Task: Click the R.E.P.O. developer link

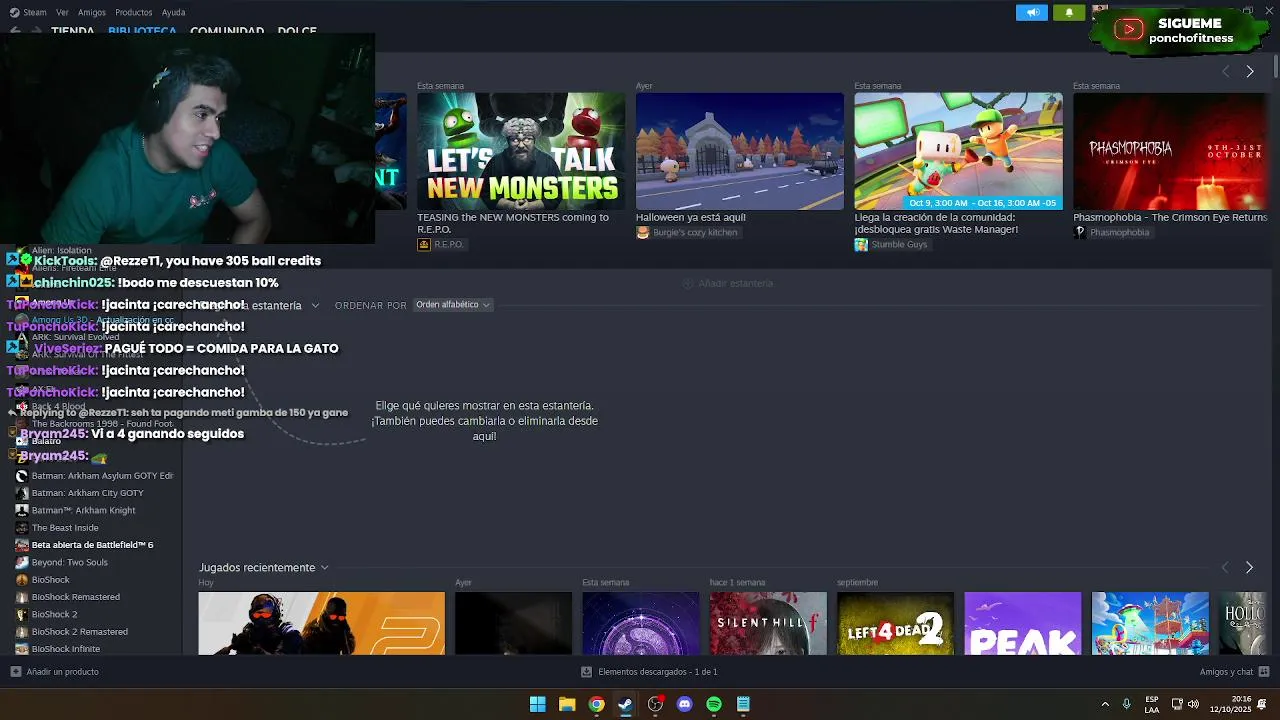Action: point(449,245)
